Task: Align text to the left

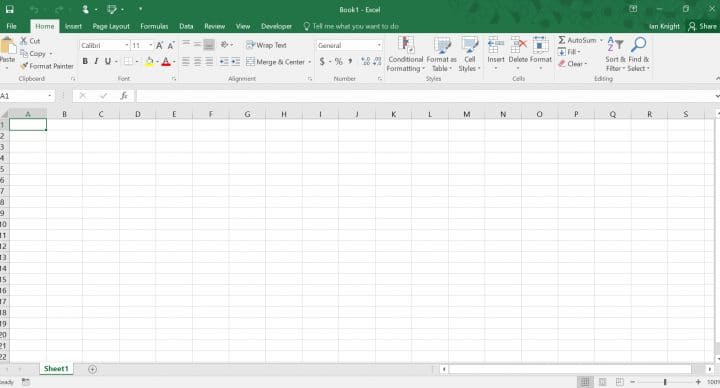Action: click(186, 61)
